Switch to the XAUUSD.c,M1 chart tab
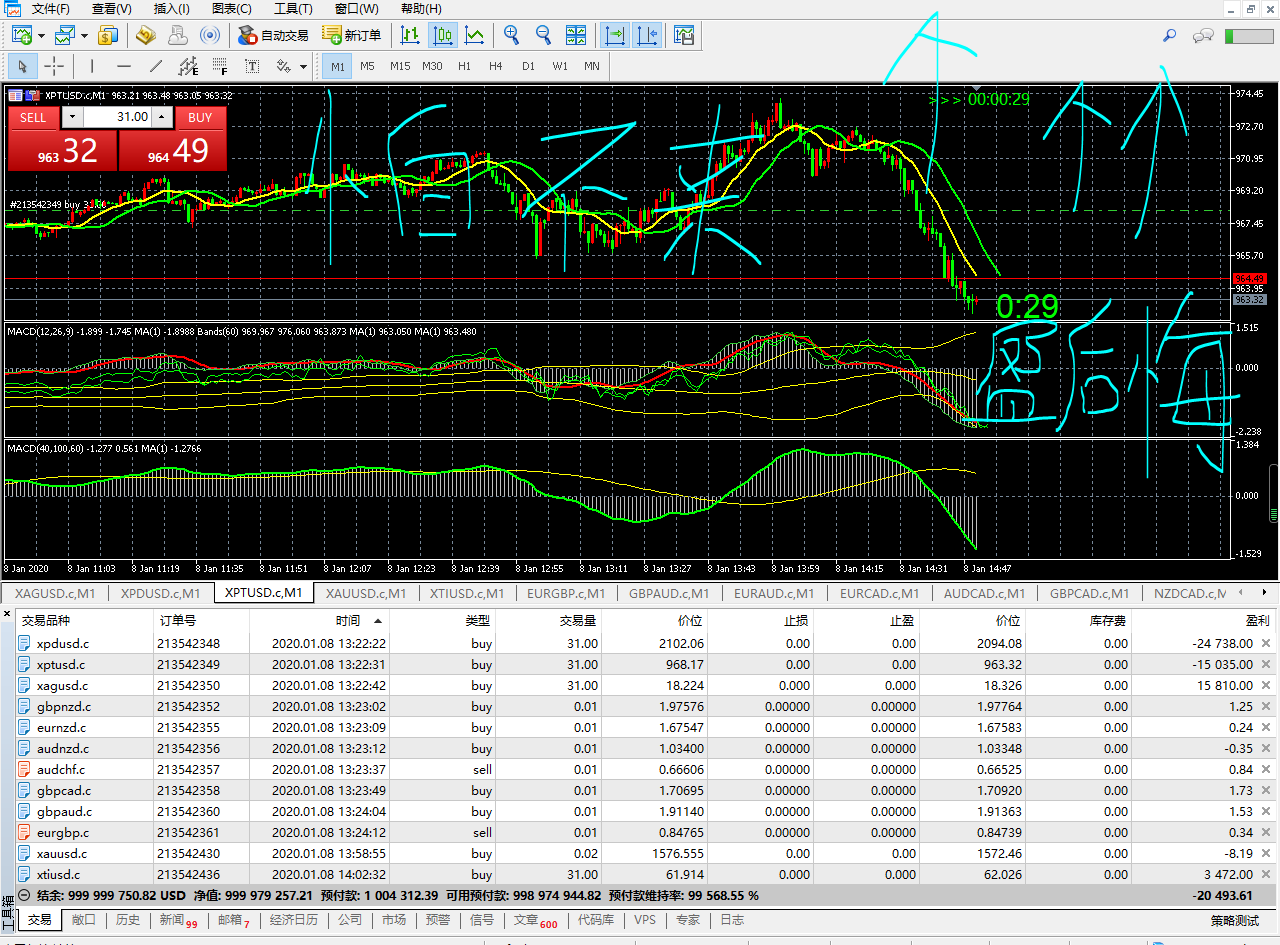Viewport: 1280px width, 945px height. coord(365,593)
